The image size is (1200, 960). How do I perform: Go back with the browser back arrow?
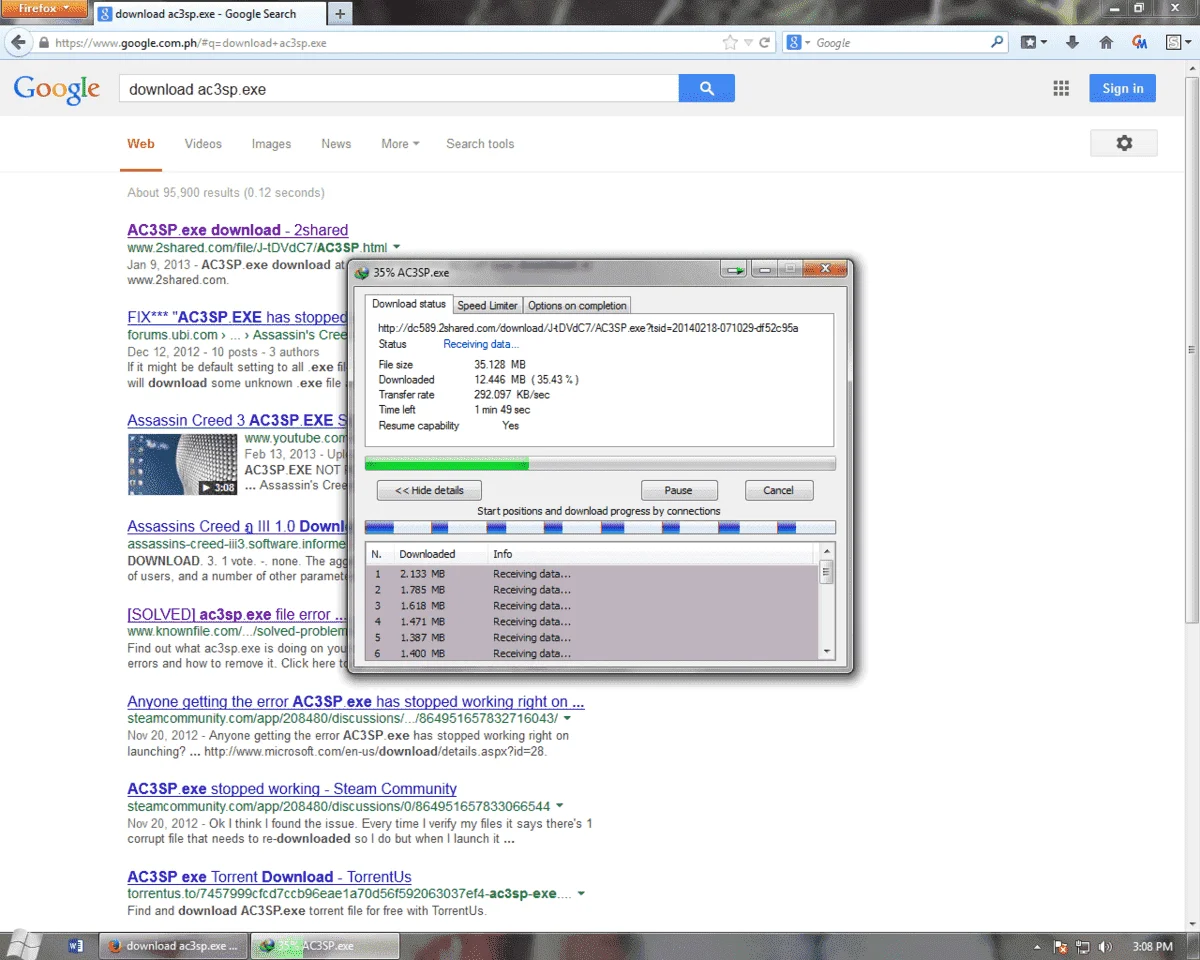17,43
